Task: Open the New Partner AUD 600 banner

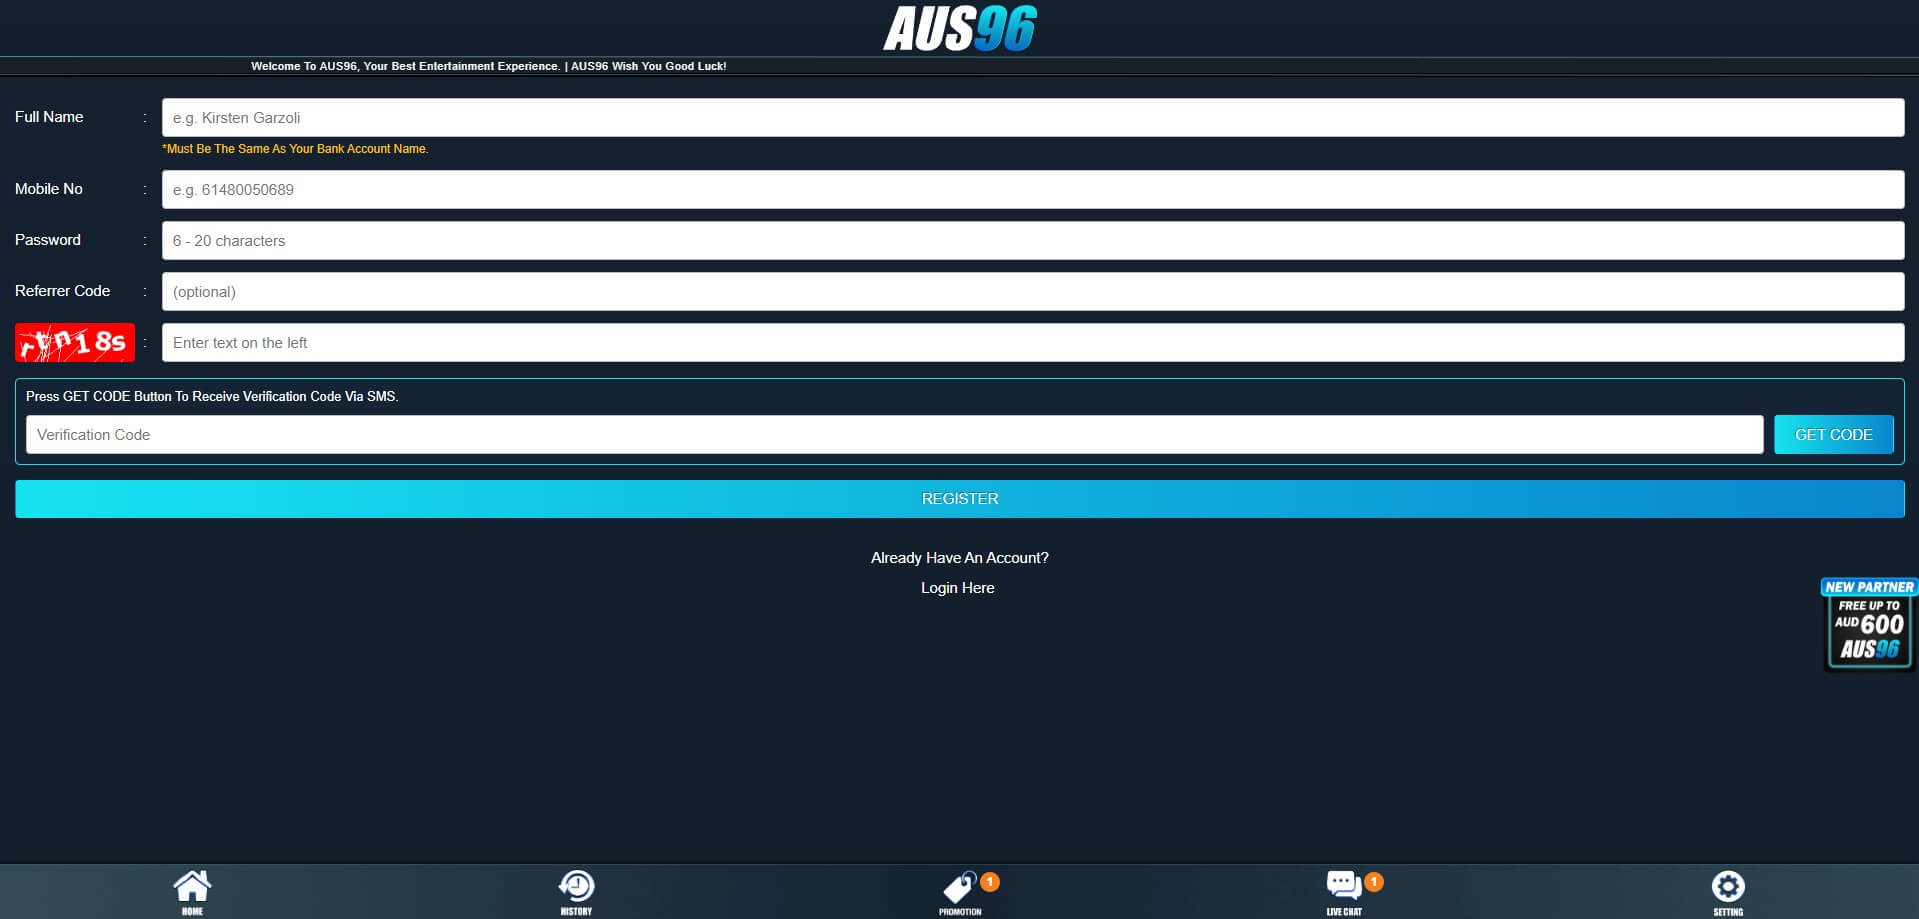Action: [x=1869, y=624]
